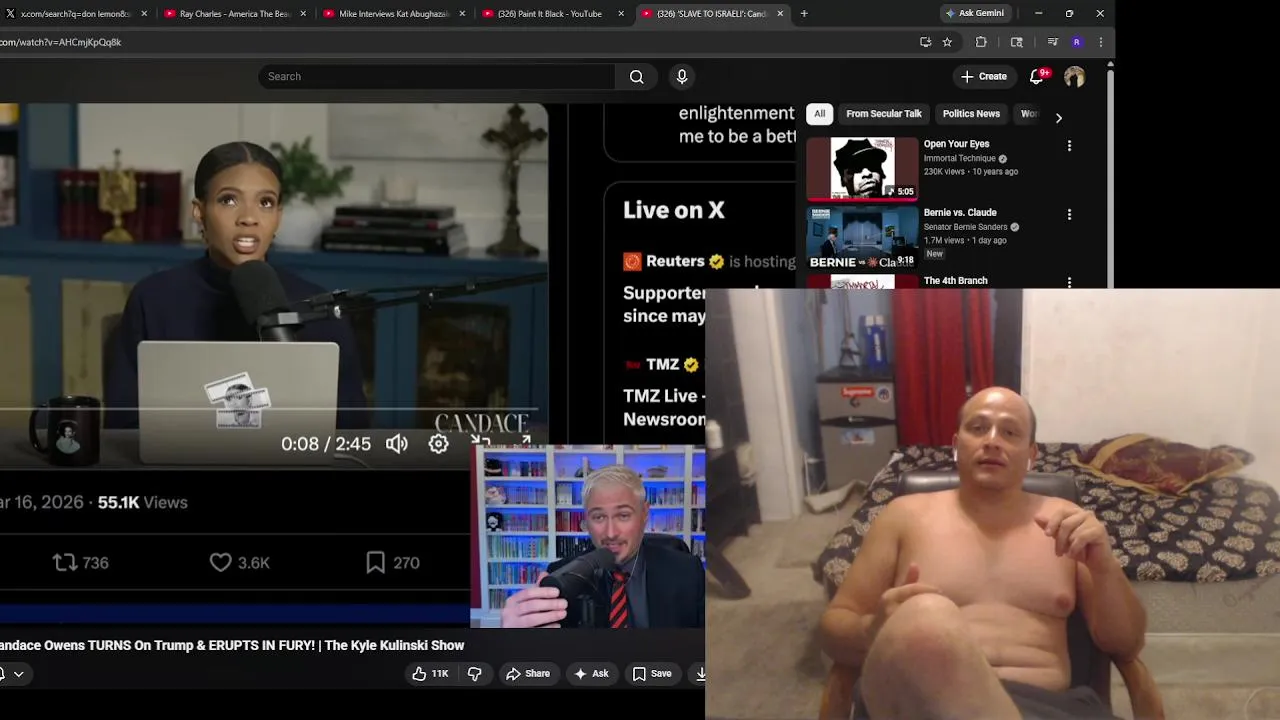
Task: Open the Open Your Eyes video title
Action: pos(956,144)
